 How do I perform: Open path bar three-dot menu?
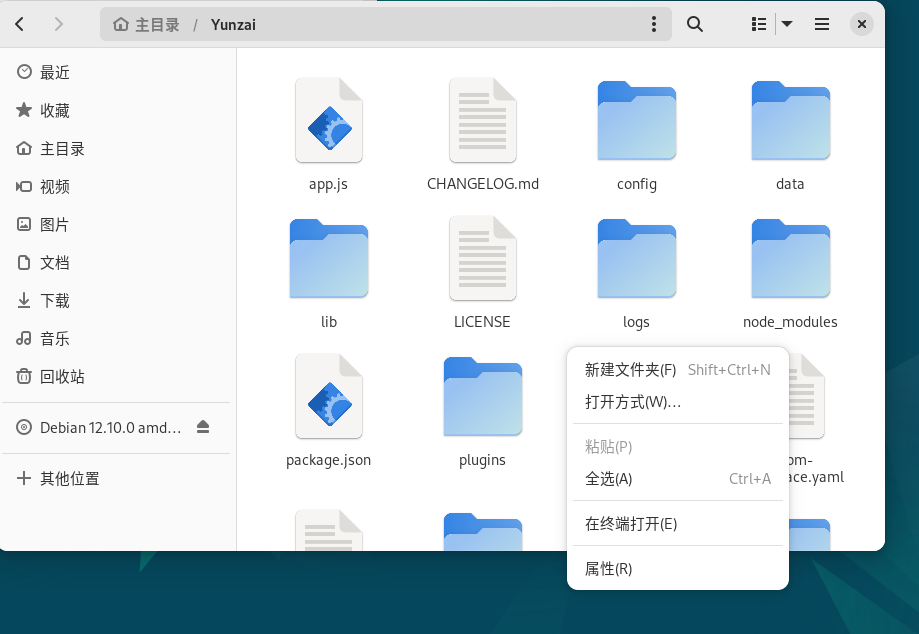click(654, 24)
